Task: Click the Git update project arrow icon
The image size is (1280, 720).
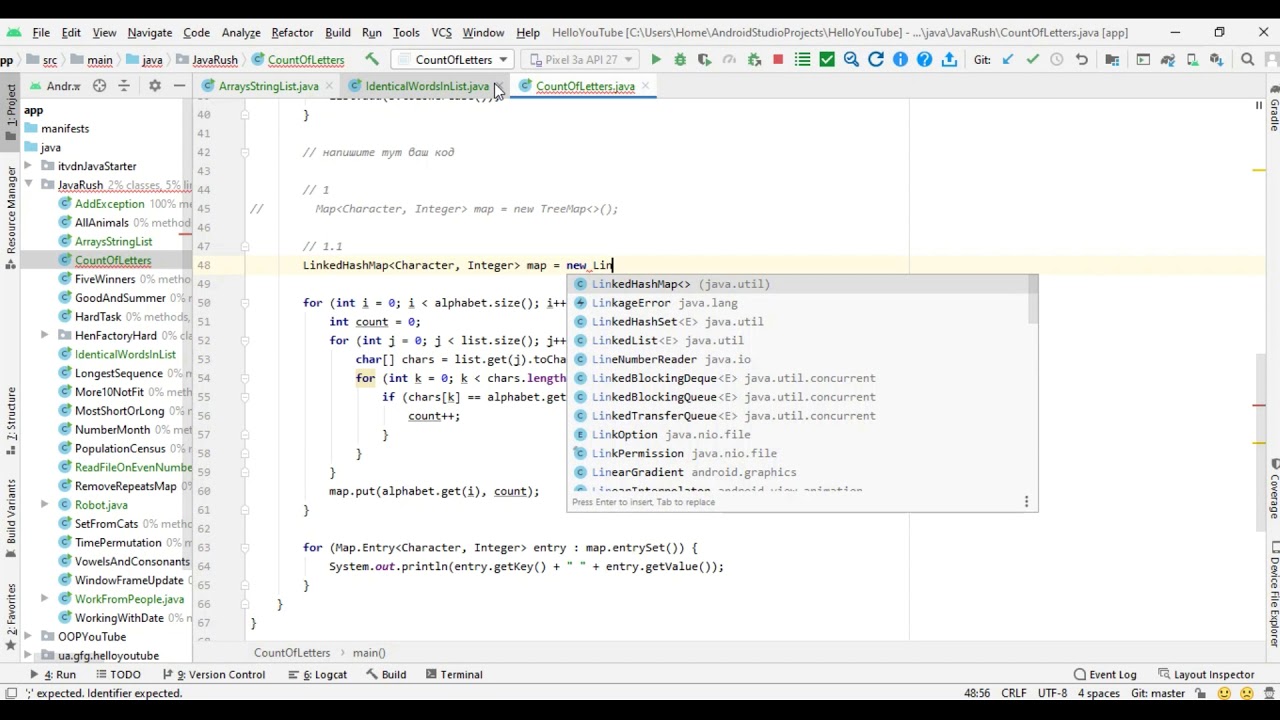Action: coord(1008,60)
